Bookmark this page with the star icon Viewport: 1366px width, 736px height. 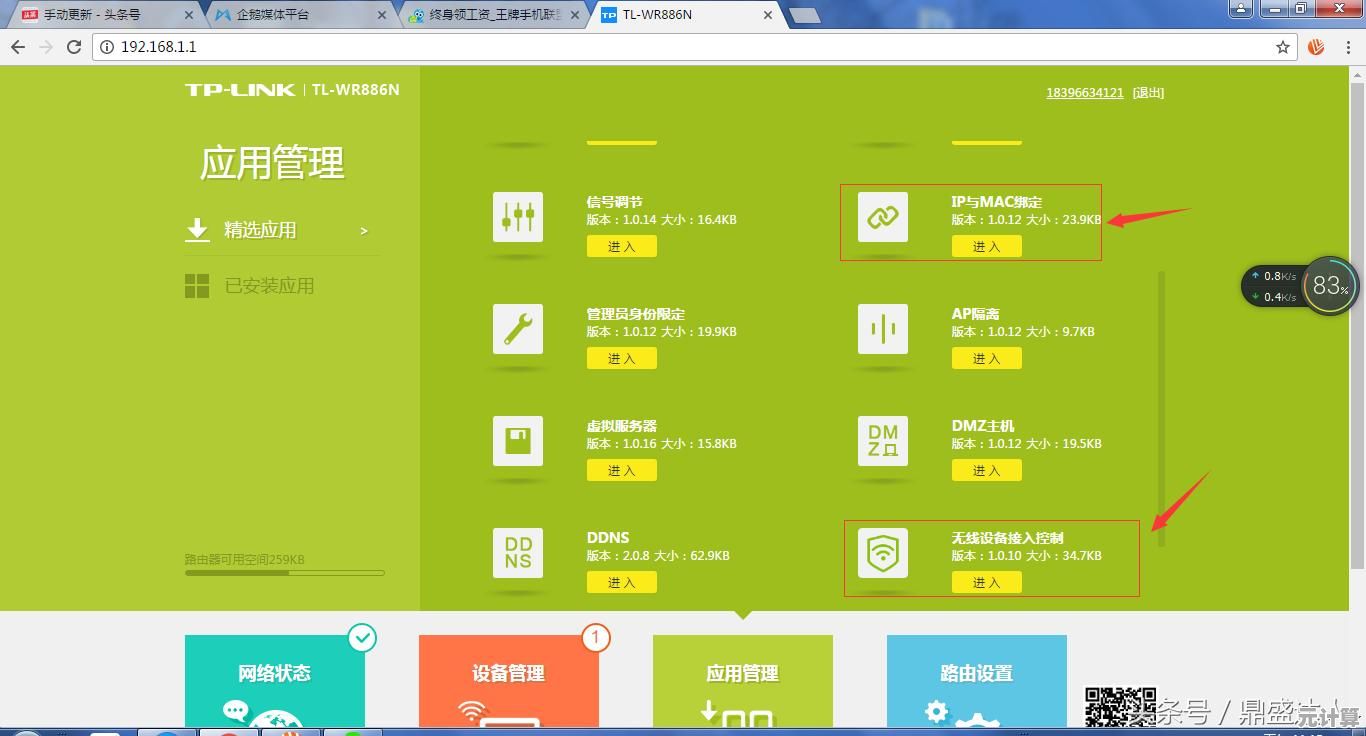pos(1283,47)
